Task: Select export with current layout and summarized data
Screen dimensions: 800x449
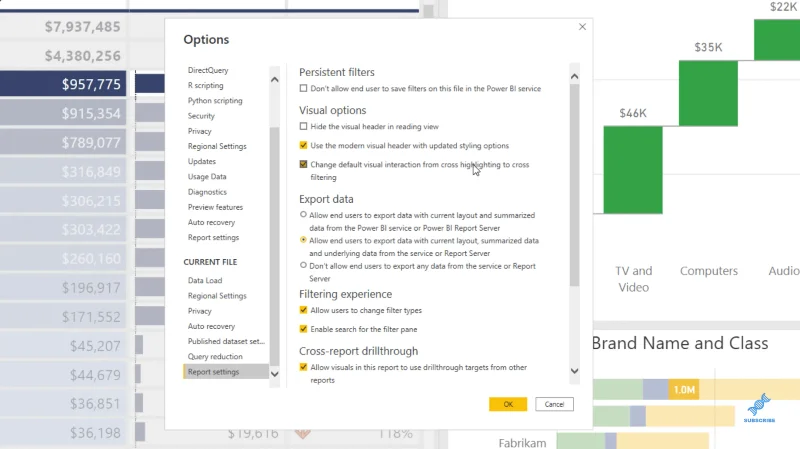Action: pos(303,215)
